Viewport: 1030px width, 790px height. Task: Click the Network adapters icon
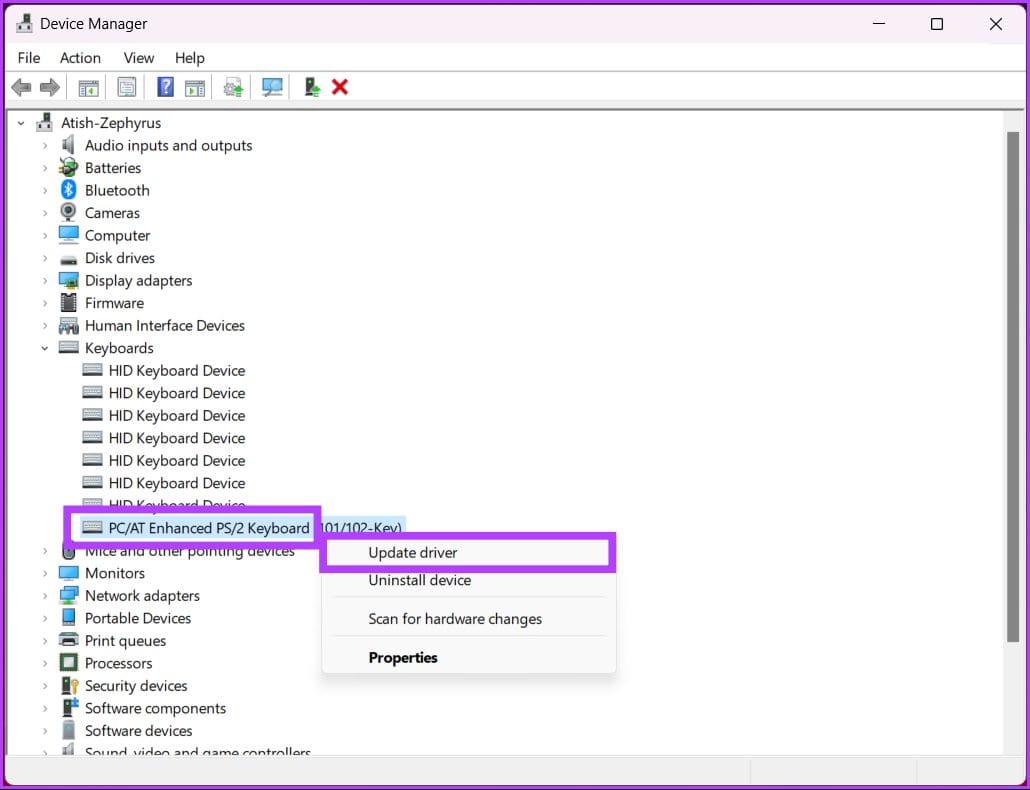68,596
